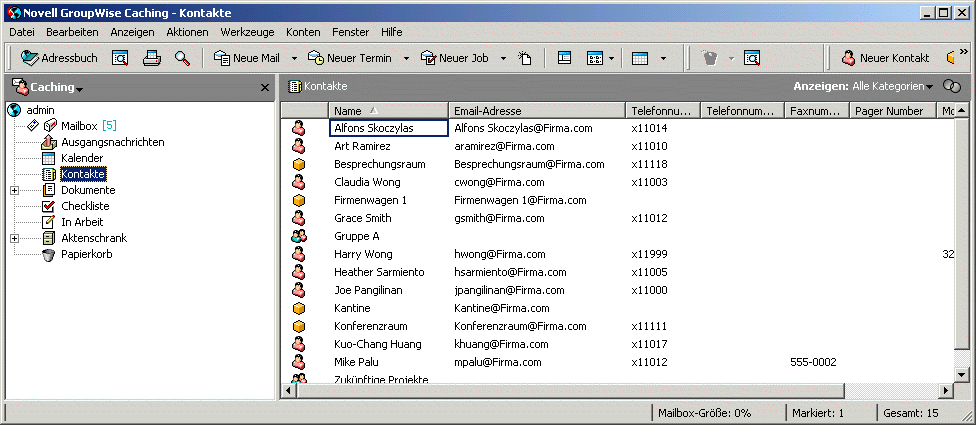Screen dimensions: 976x425
Task: Open the Kalender folder
Action: [x=82, y=158]
